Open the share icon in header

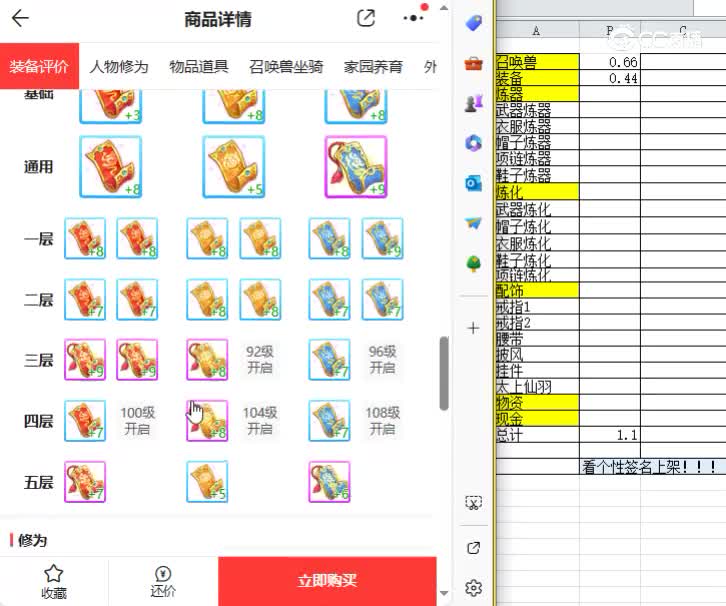[366, 19]
